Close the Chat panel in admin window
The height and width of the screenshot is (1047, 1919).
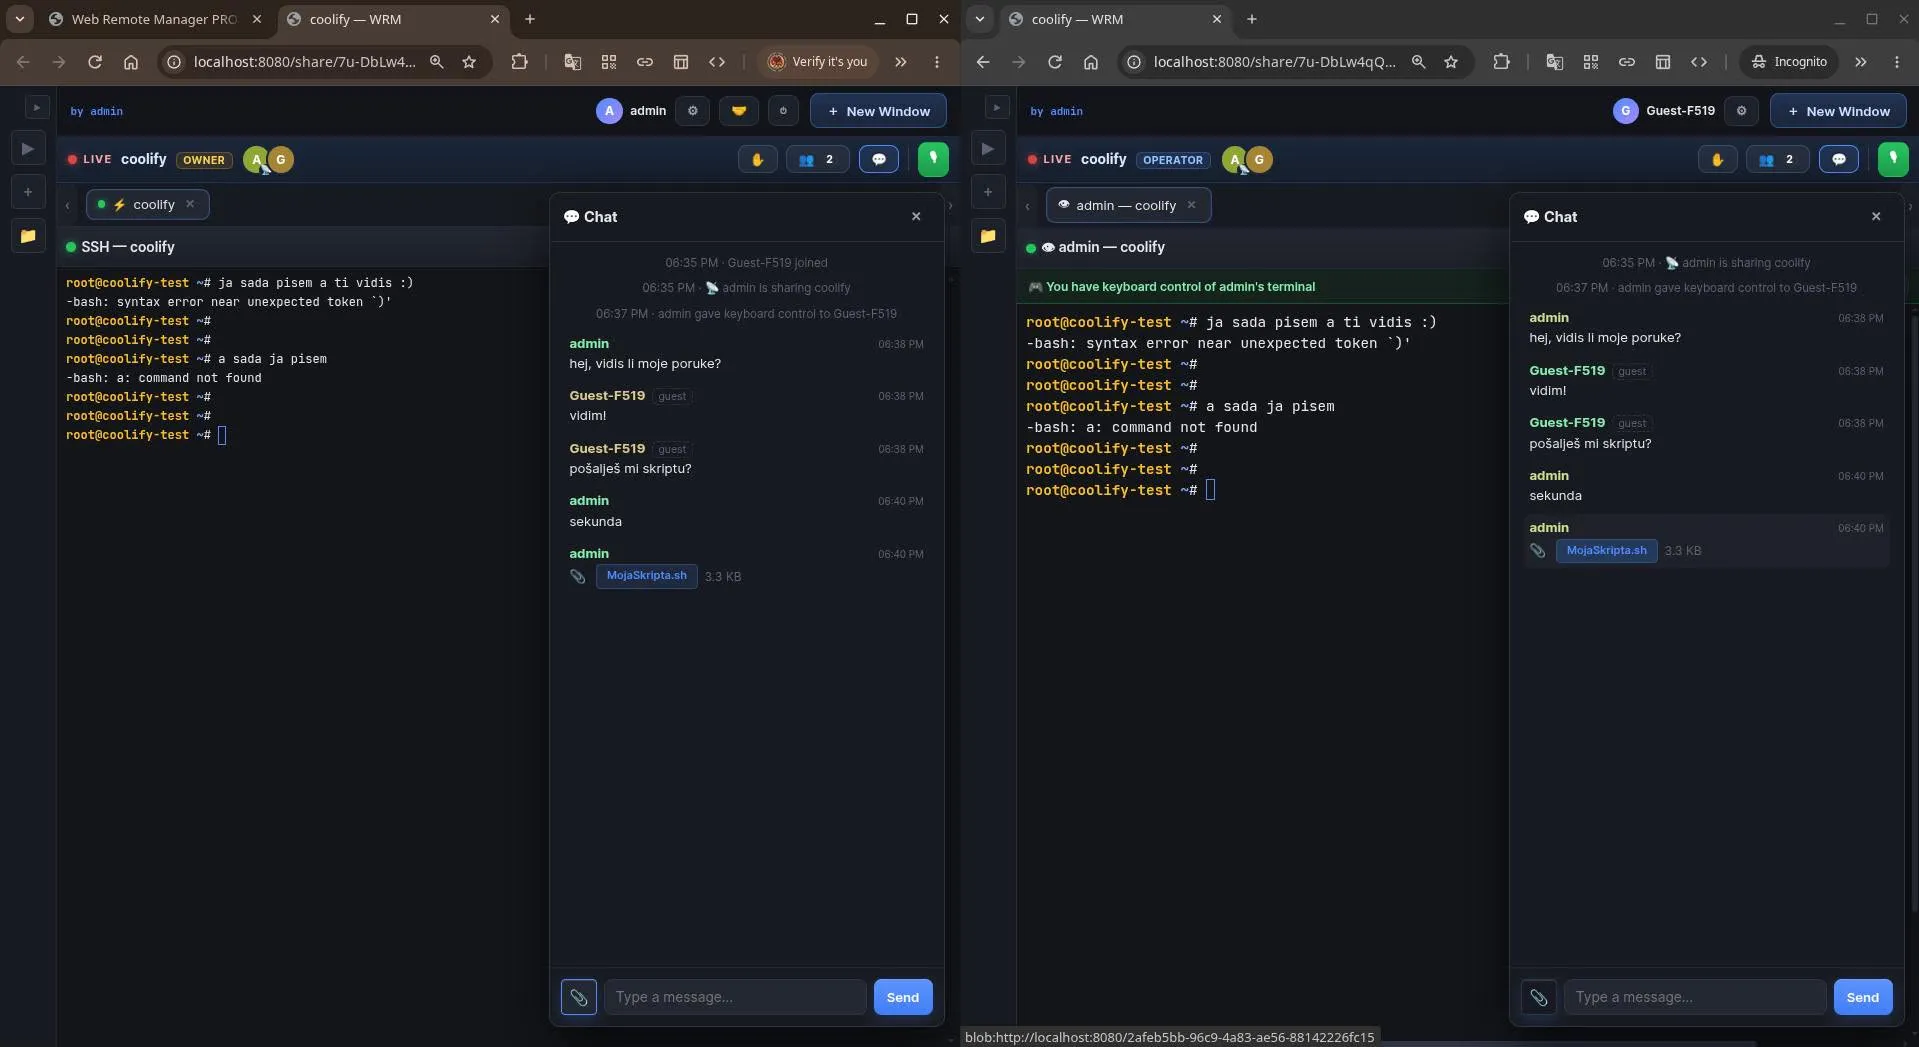(x=916, y=216)
